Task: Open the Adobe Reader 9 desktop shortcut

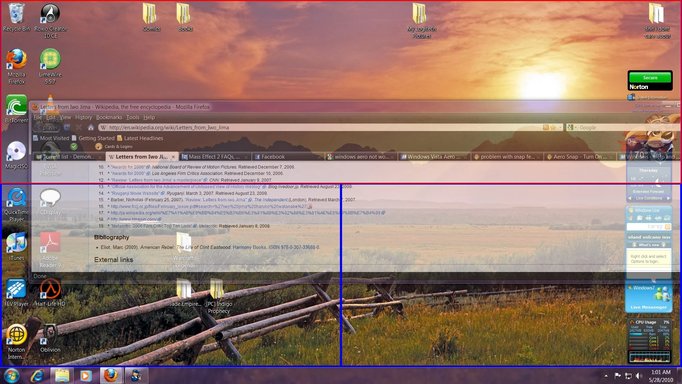Action: pos(50,250)
